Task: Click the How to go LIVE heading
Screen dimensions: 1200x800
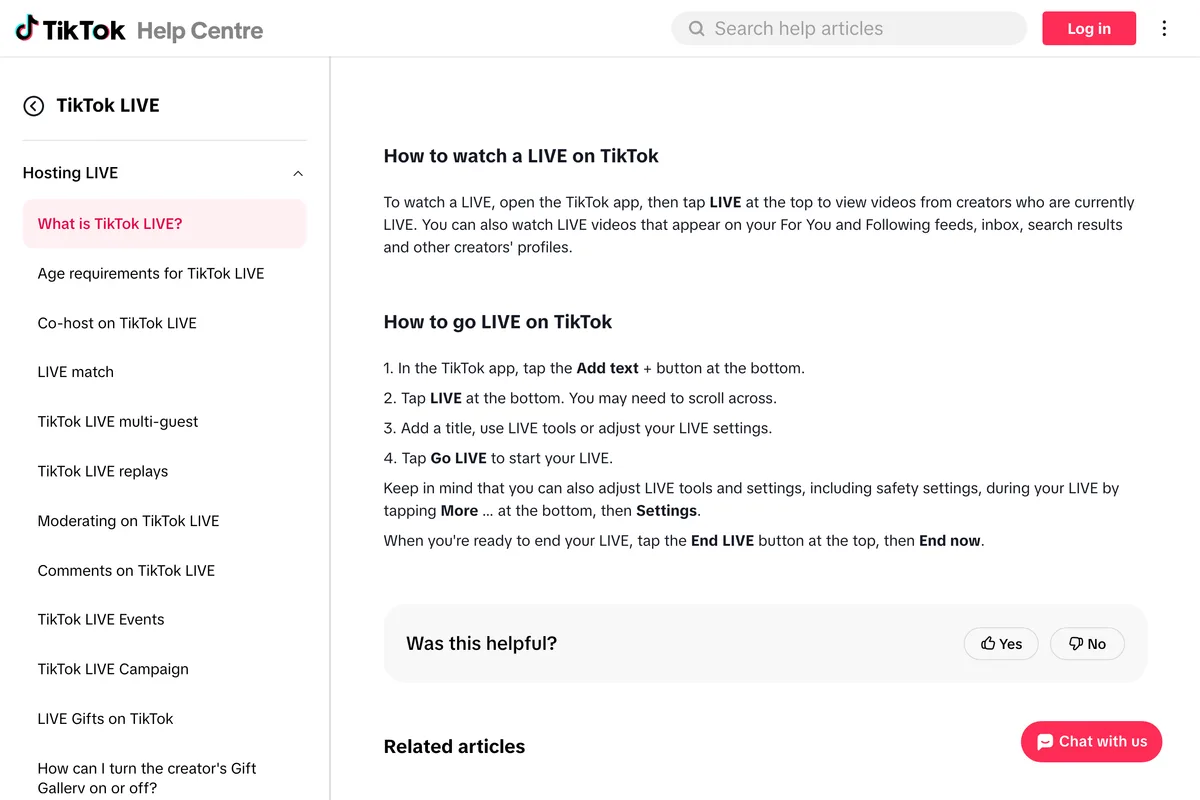Action: (x=498, y=322)
